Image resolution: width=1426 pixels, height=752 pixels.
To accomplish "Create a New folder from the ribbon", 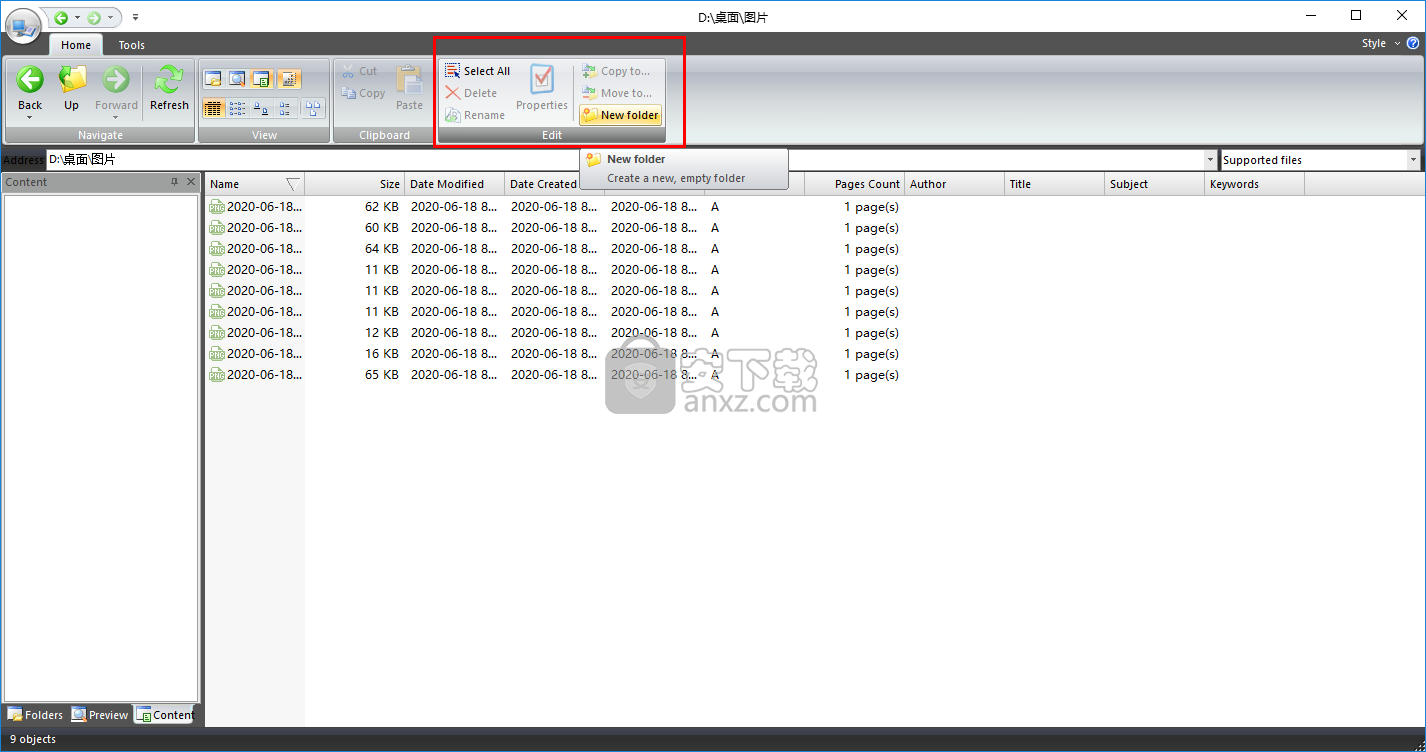I will pos(621,115).
